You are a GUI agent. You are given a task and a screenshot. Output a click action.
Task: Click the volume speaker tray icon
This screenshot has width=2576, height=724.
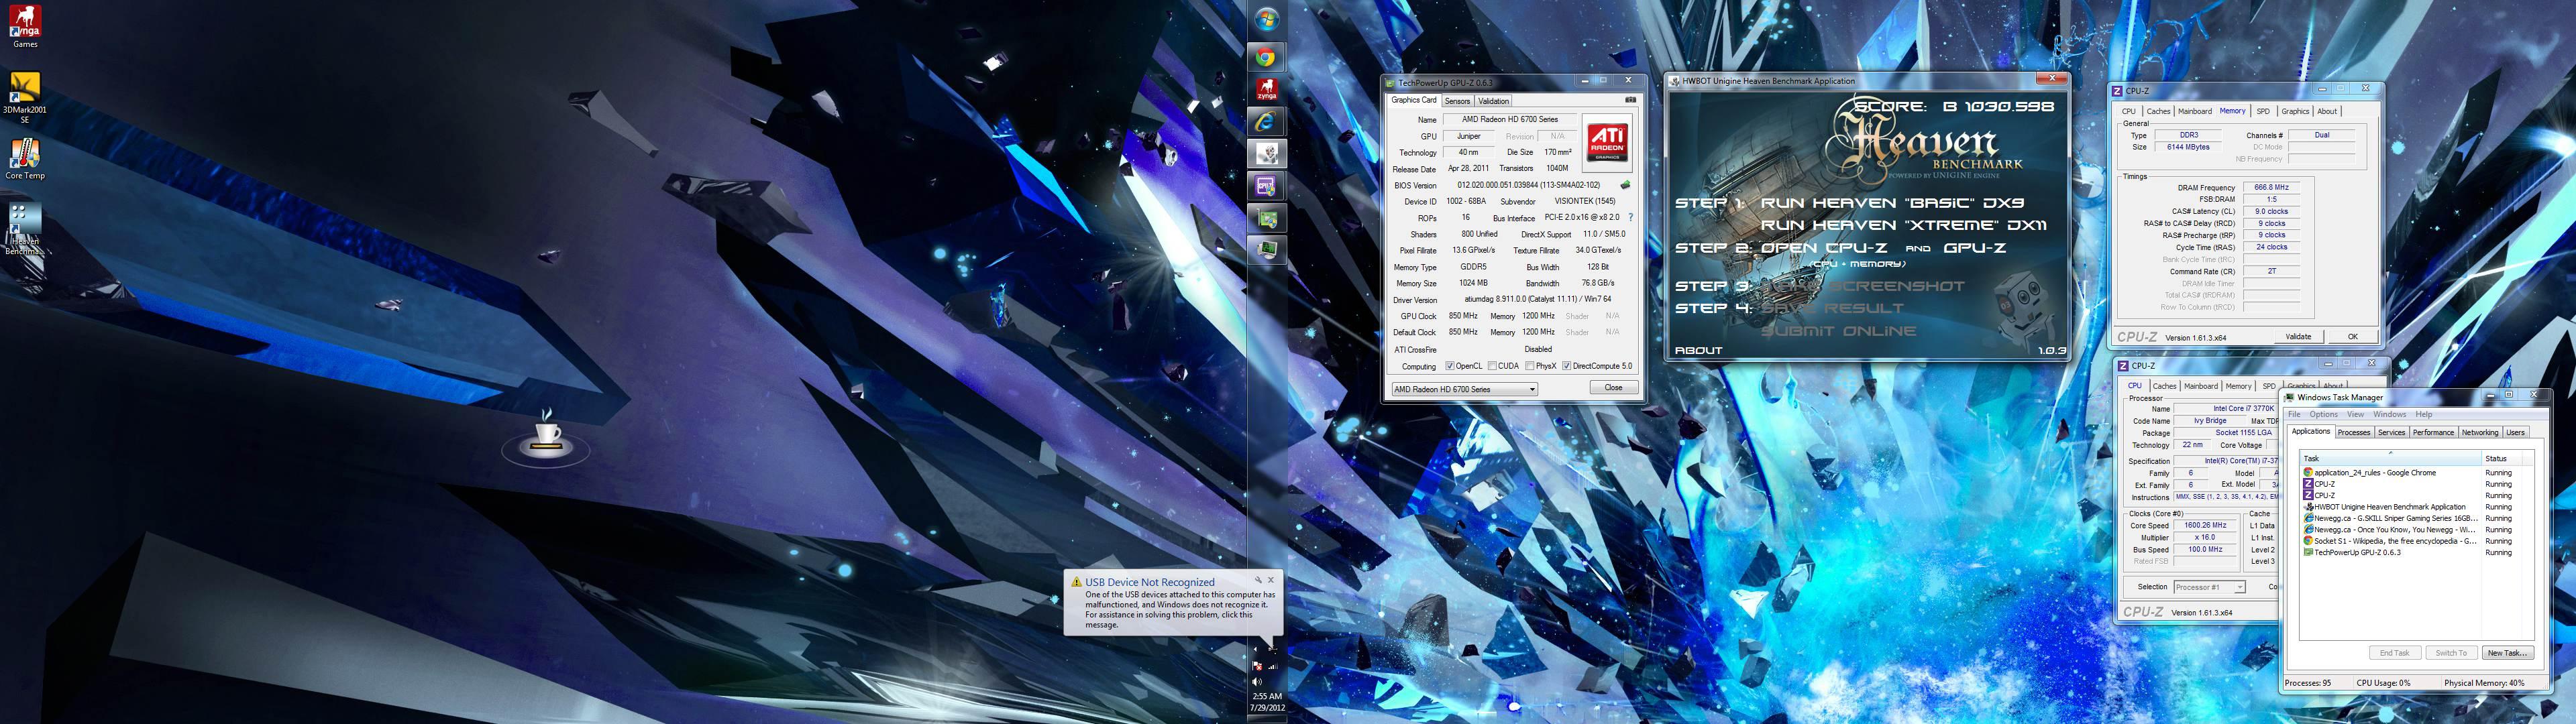click(1257, 681)
